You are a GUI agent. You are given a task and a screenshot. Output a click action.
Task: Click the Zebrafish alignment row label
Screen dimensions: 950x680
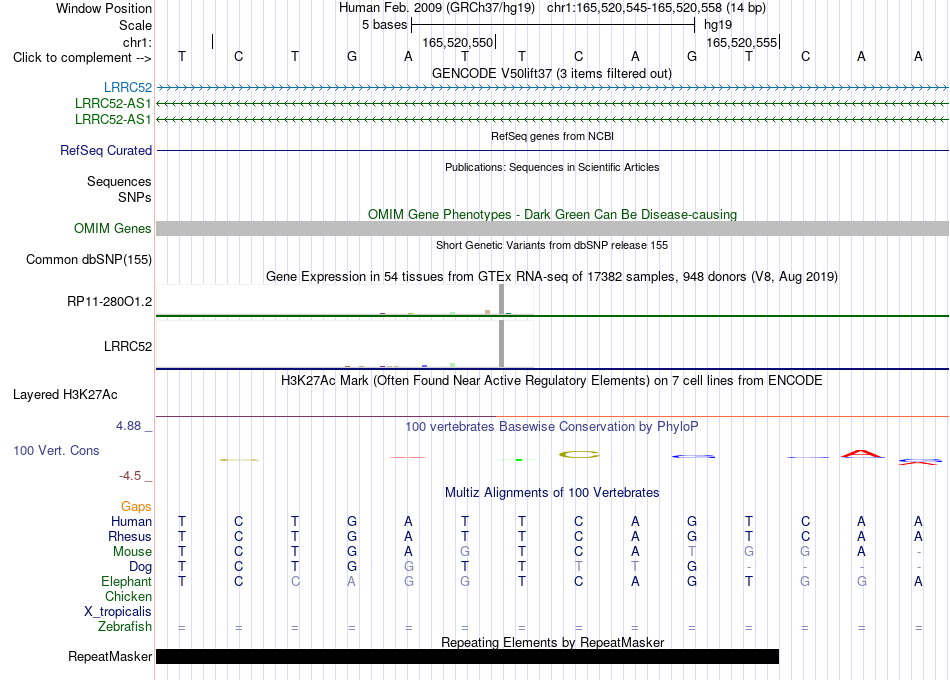point(125,627)
